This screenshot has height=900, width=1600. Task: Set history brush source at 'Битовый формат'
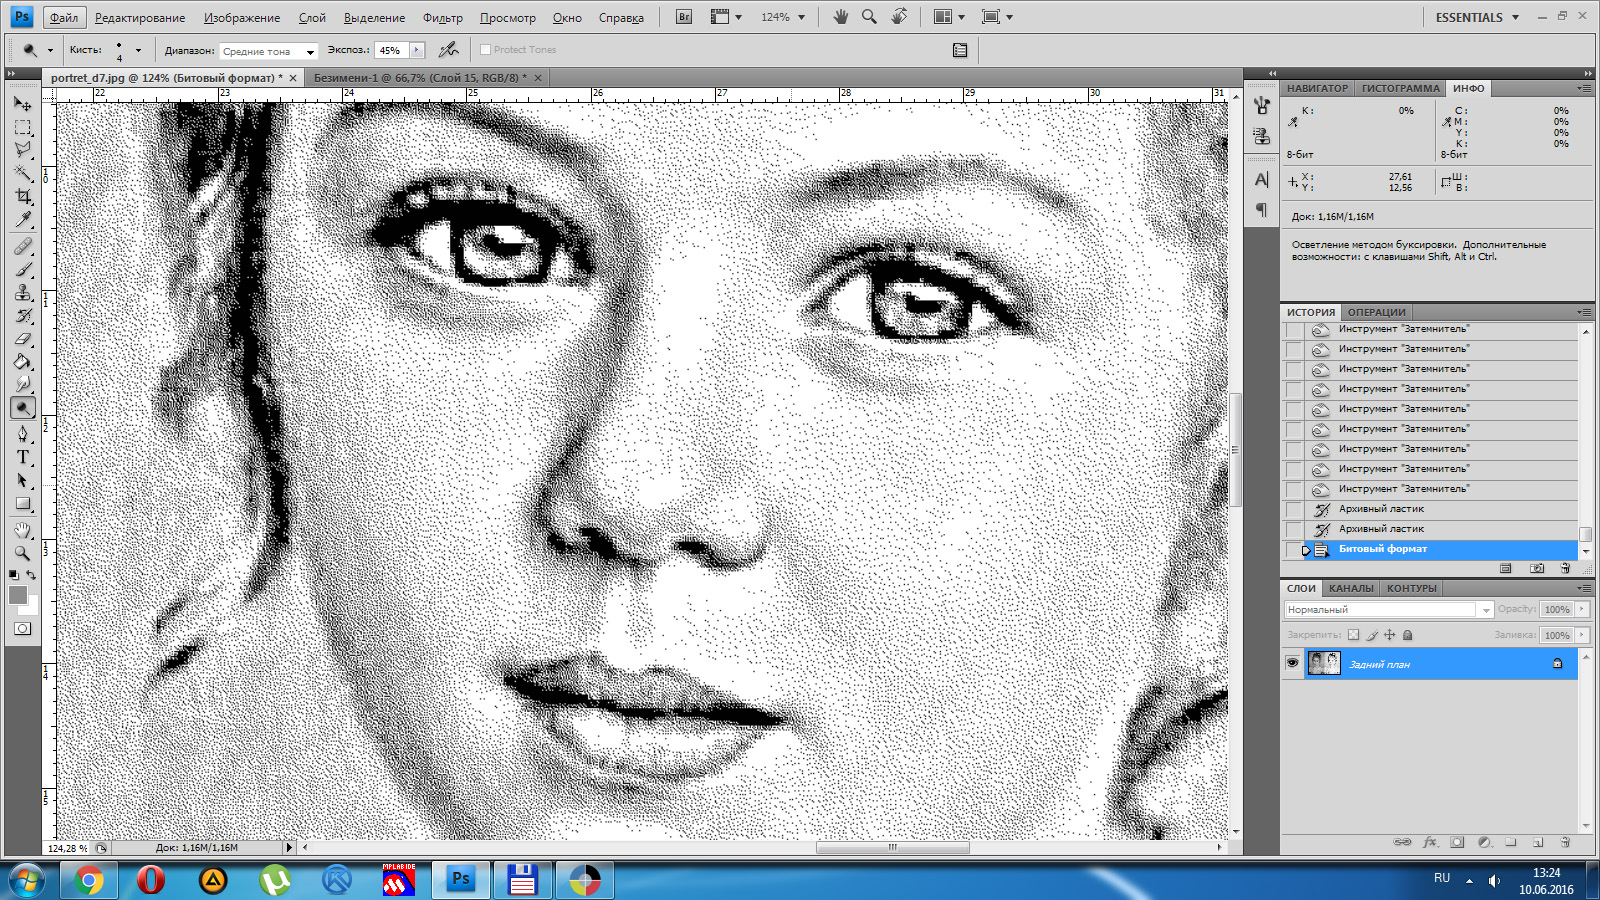point(1293,549)
